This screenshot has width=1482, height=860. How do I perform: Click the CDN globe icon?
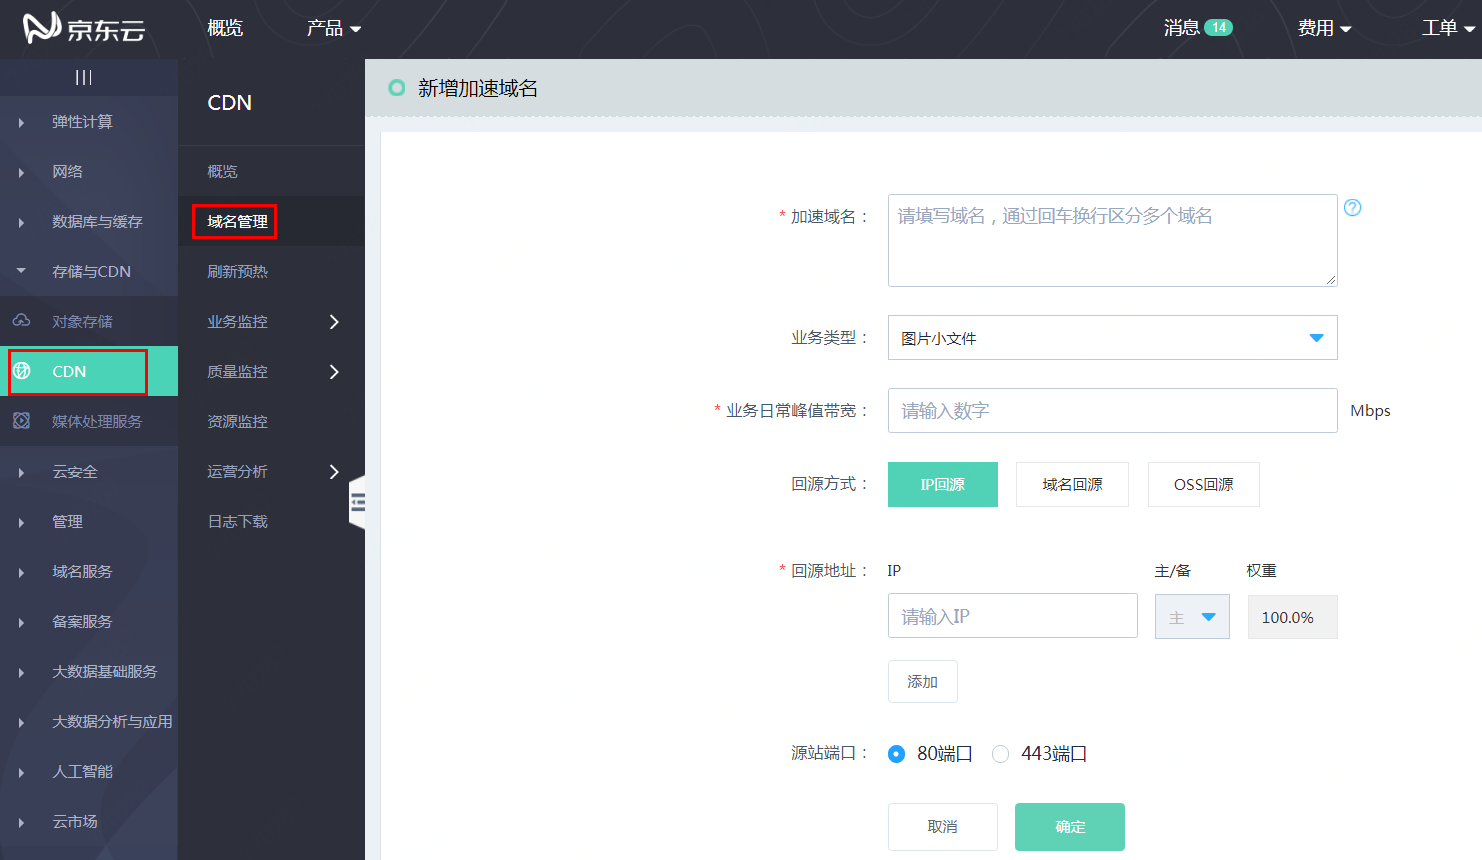tap(22, 371)
